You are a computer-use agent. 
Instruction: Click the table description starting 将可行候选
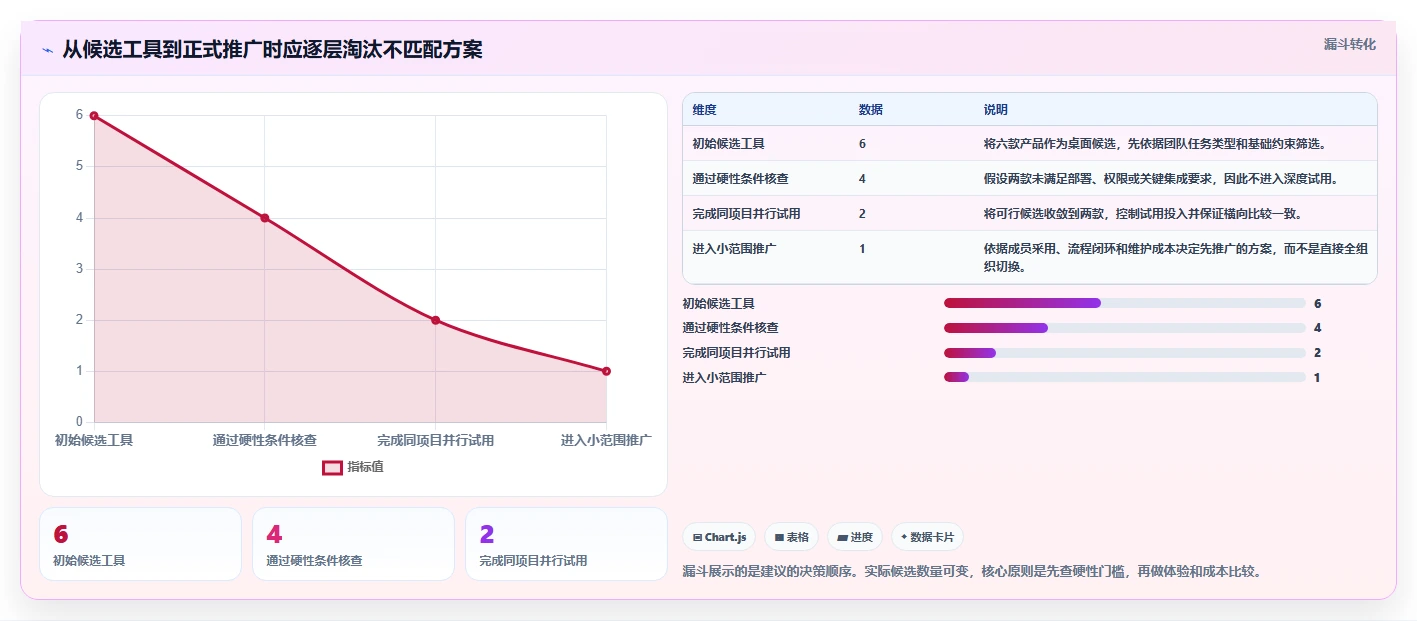click(x=1142, y=214)
